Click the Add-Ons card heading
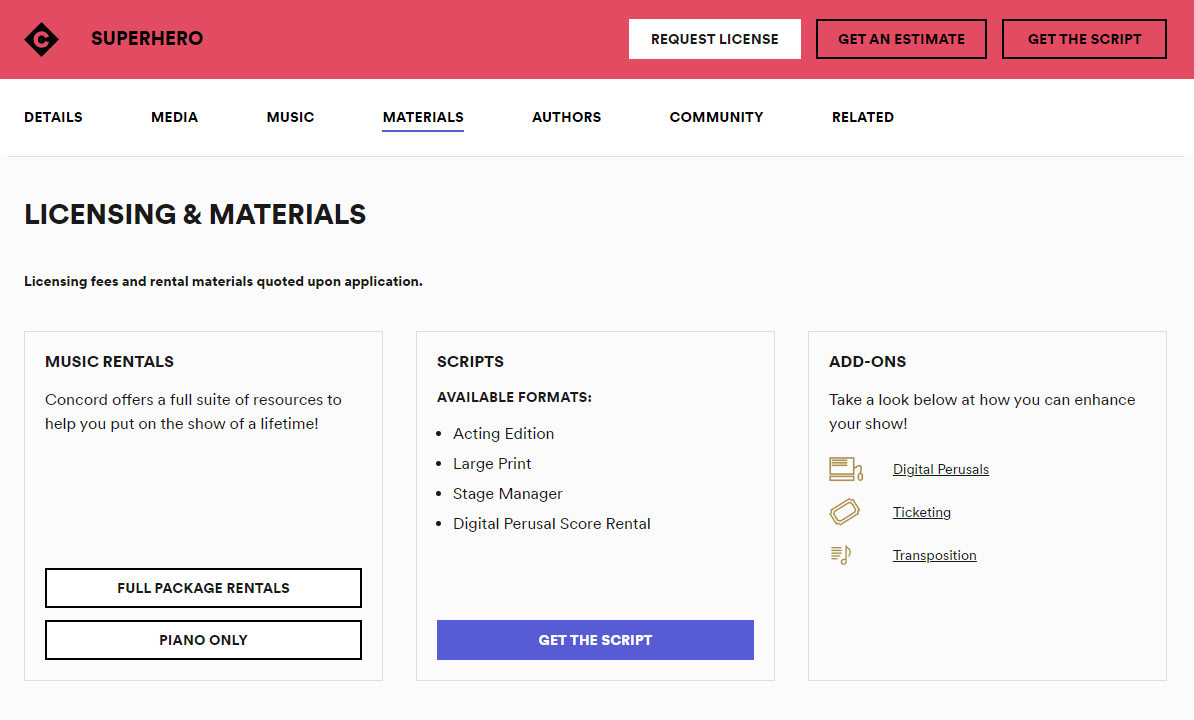The width and height of the screenshot is (1194, 720). [867, 362]
